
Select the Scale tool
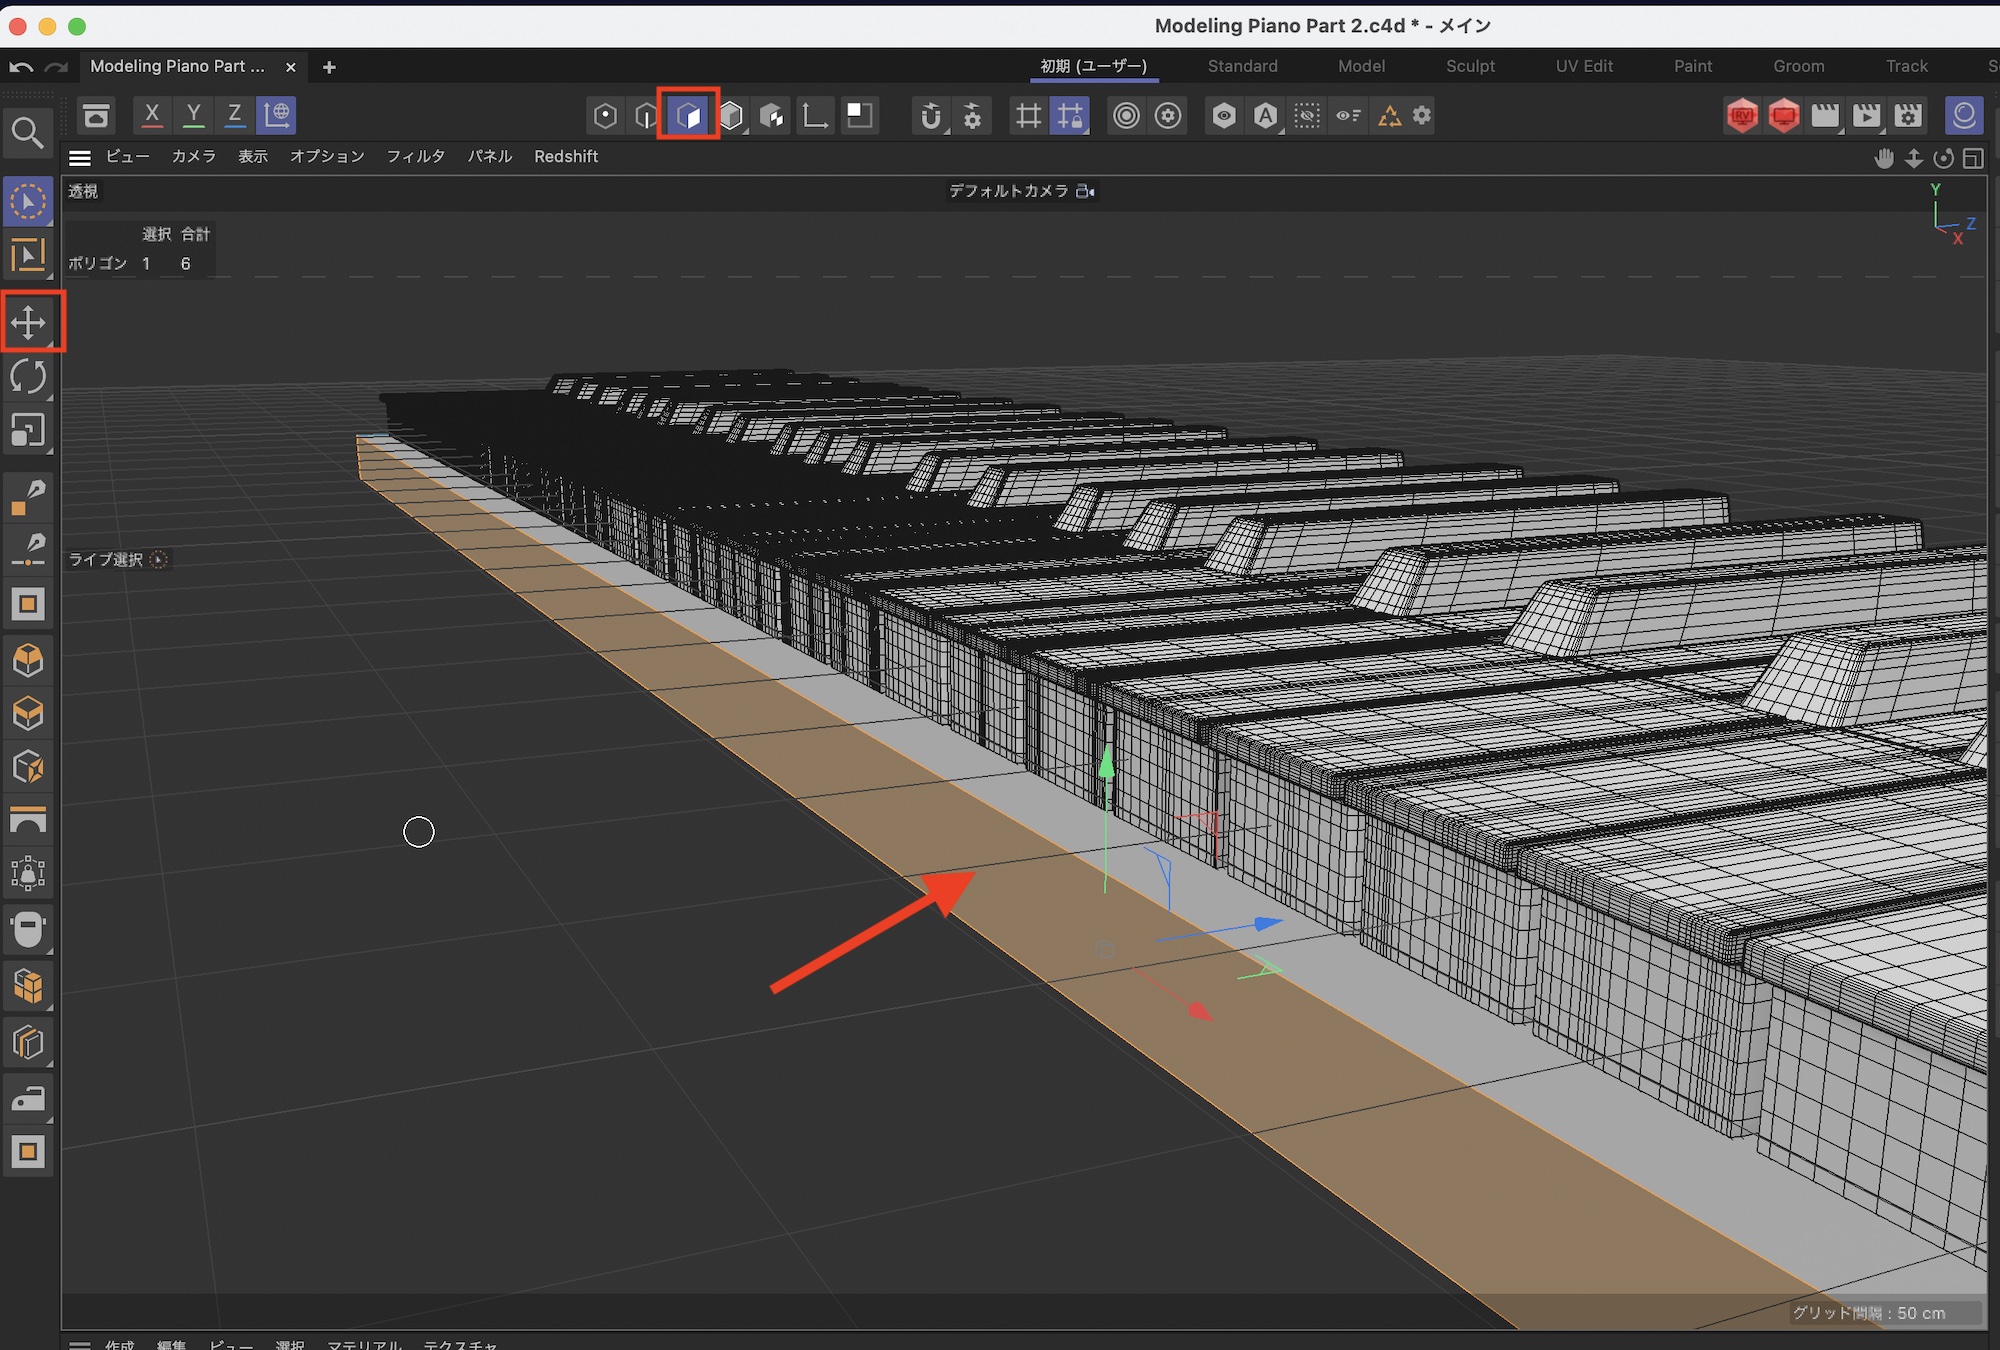point(28,431)
